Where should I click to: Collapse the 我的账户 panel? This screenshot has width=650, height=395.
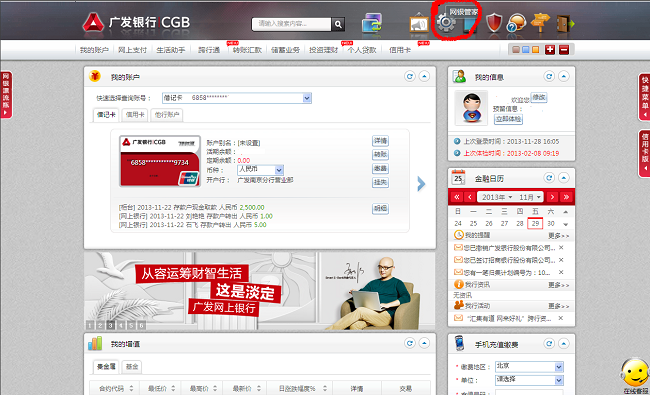(x=424, y=76)
